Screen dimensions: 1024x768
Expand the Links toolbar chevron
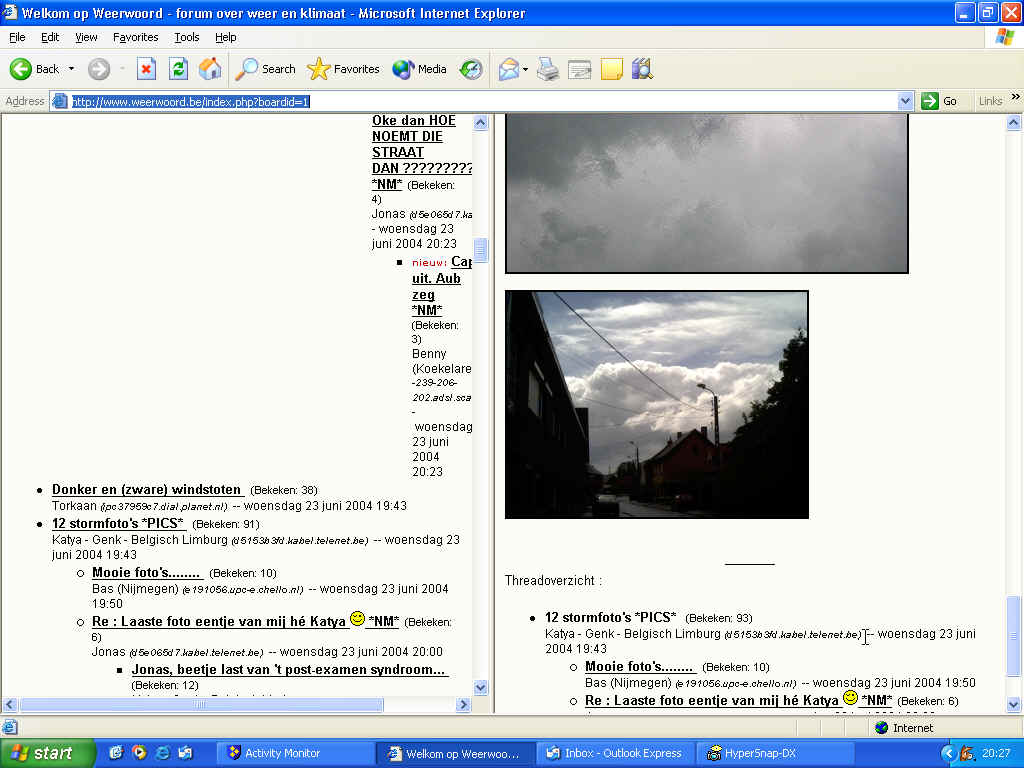point(1015,97)
